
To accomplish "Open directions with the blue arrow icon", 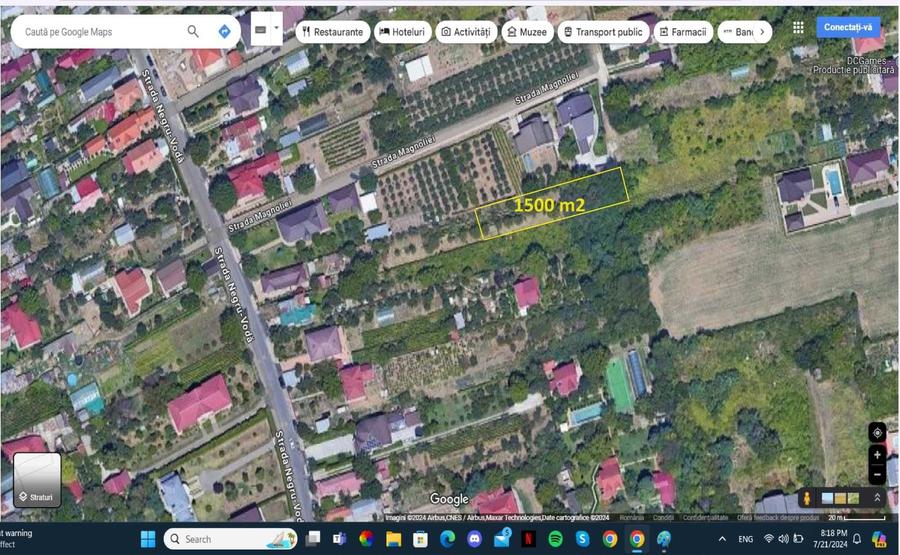I will pyautogui.click(x=224, y=32).
